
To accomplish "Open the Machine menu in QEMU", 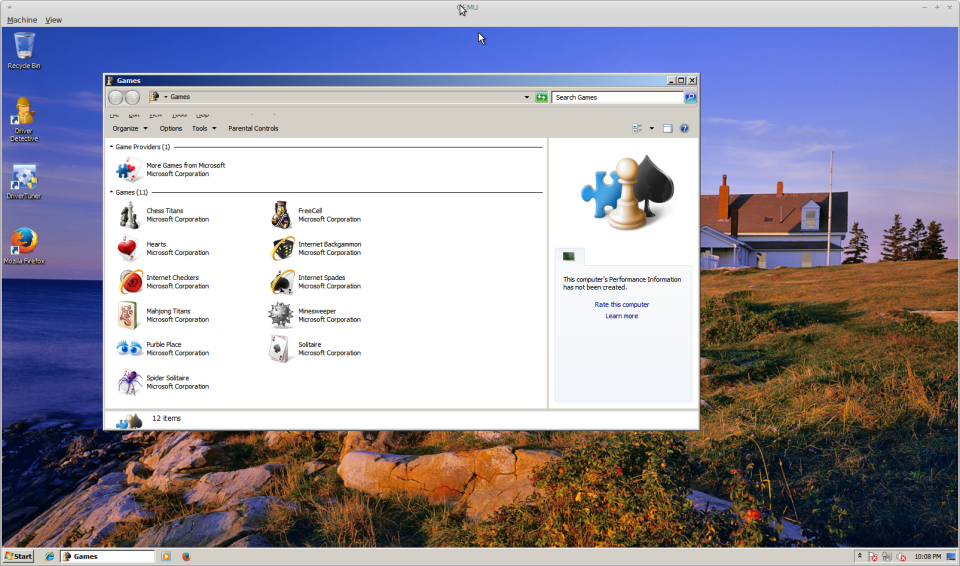I will click(22, 20).
